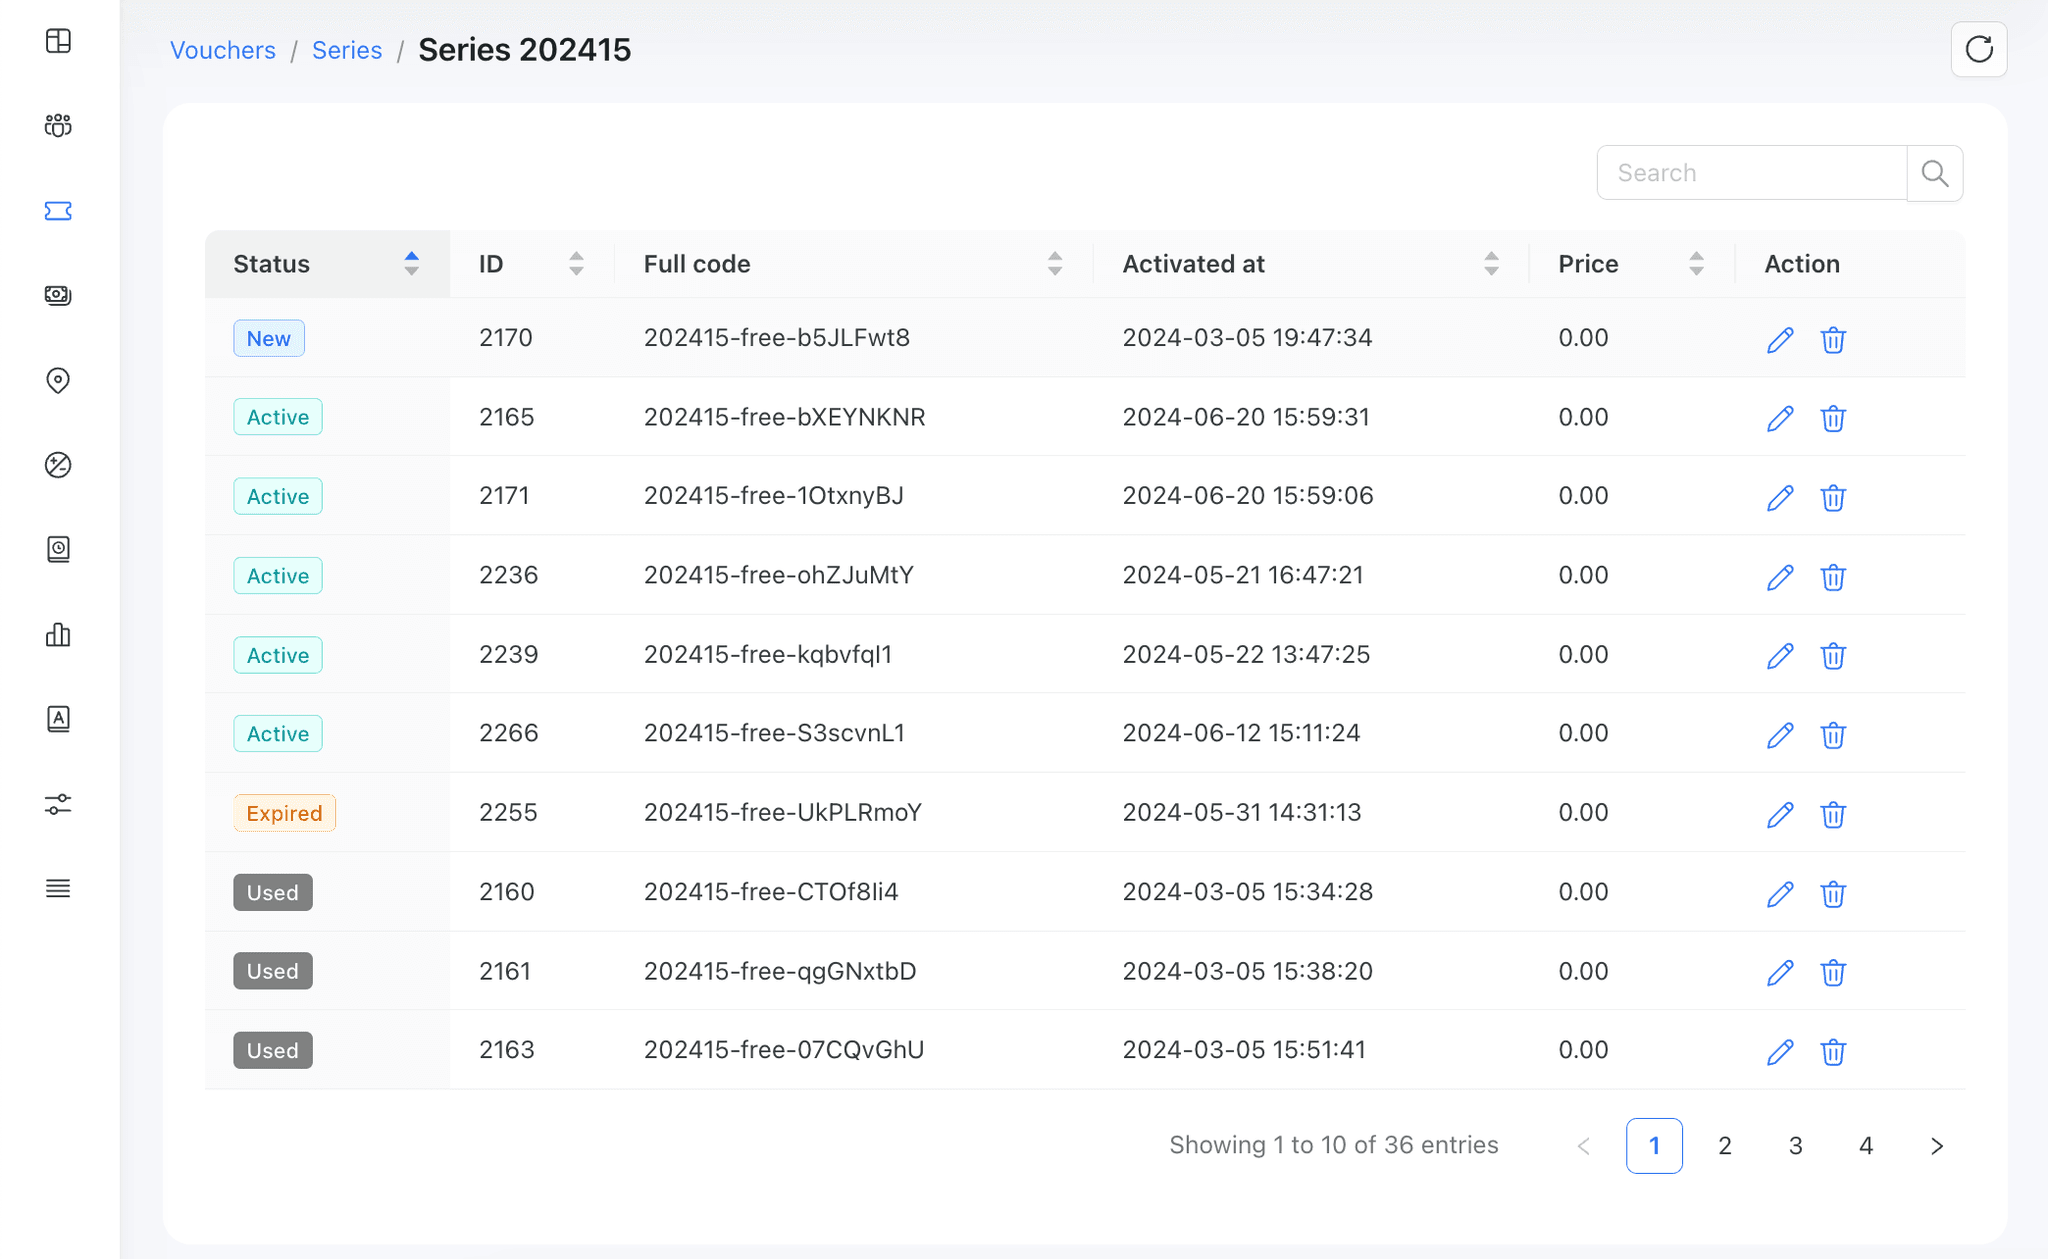Open the payments cash icon in sidebar
The width and height of the screenshot is (2048, 1259).
pos(58,295)
